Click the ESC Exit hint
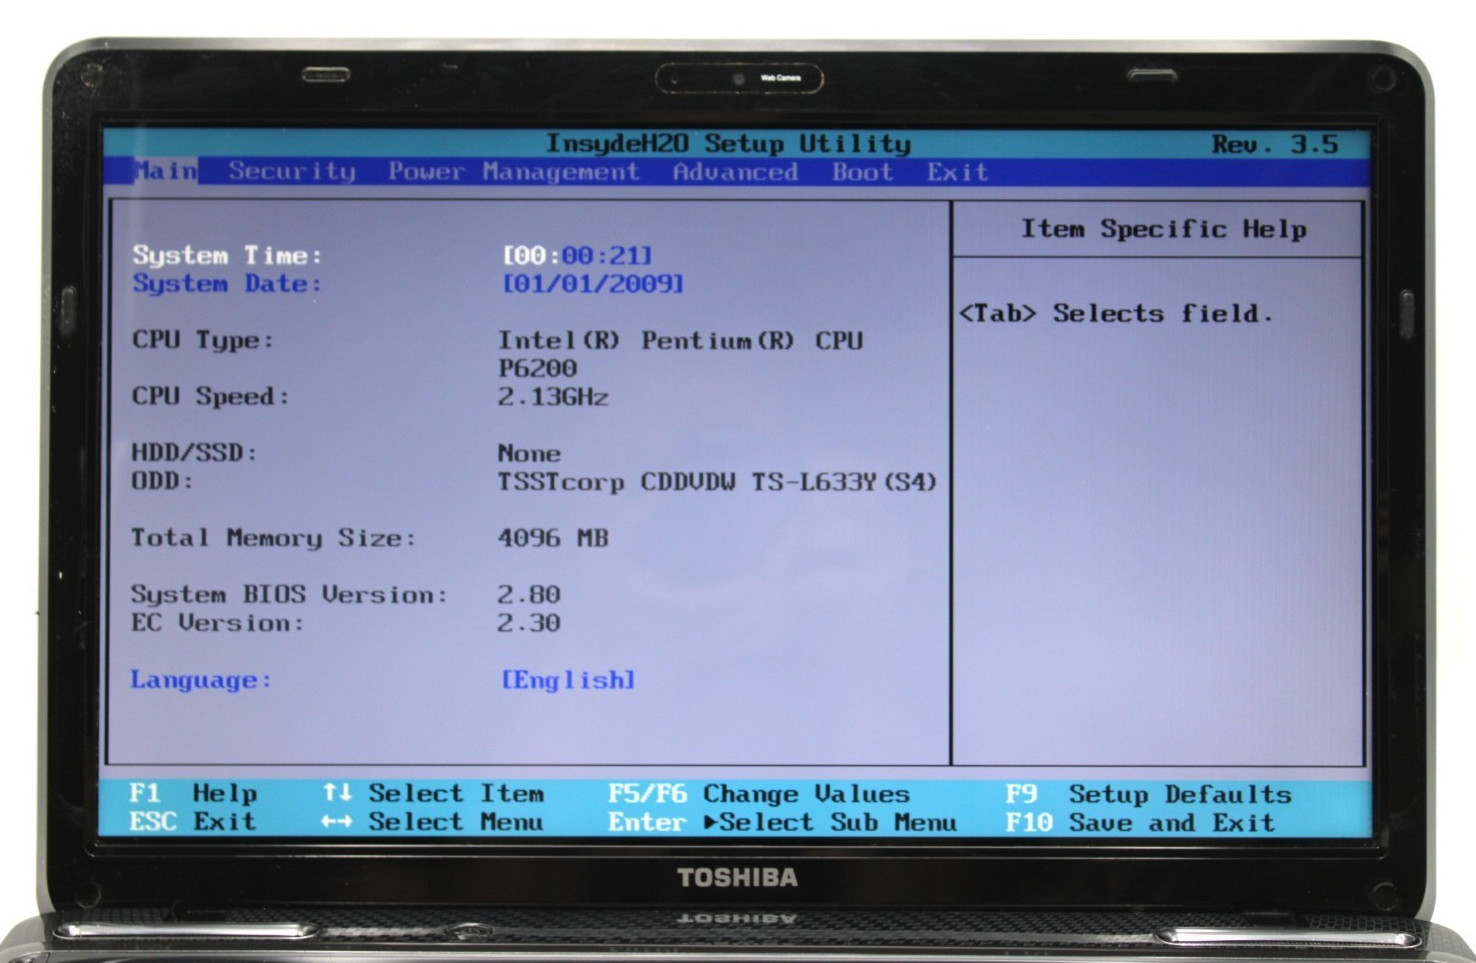Screen dimensions: 1476x963 pyautogui.click(x=192, y=822)
